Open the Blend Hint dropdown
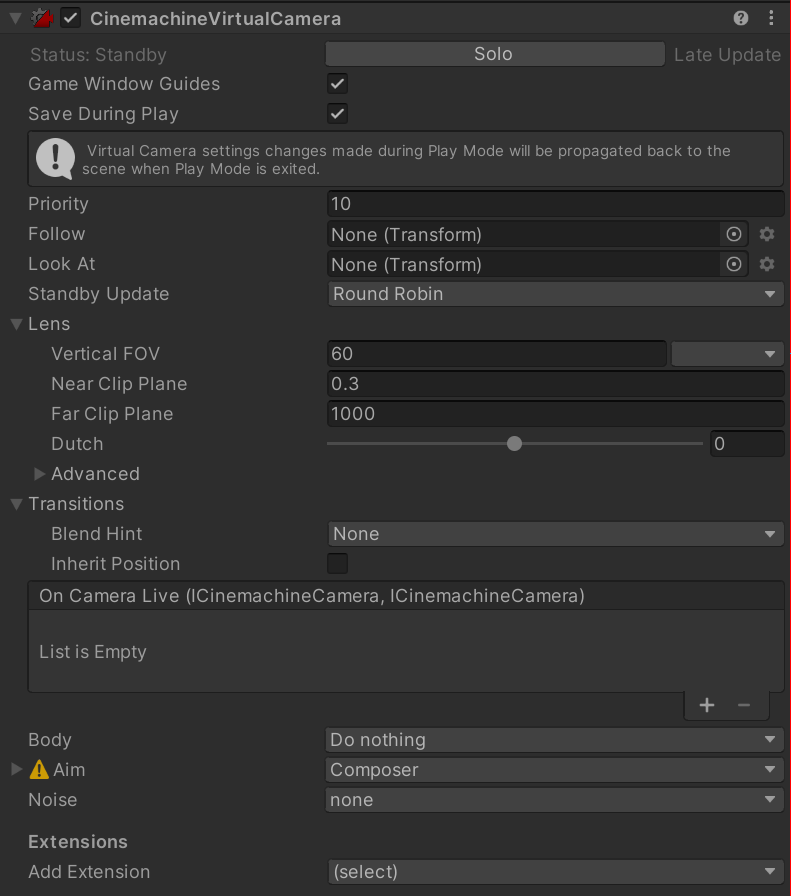This screenshot has height=896, width=791. click(x=555, y=534)
